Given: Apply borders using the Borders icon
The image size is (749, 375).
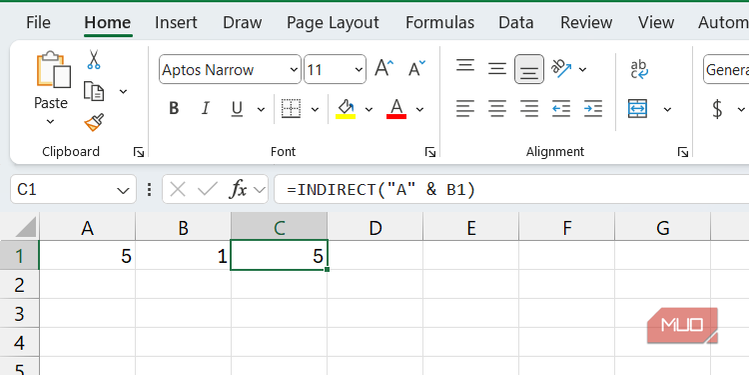Looking at the screenshot, I should [x=291, y=109].
